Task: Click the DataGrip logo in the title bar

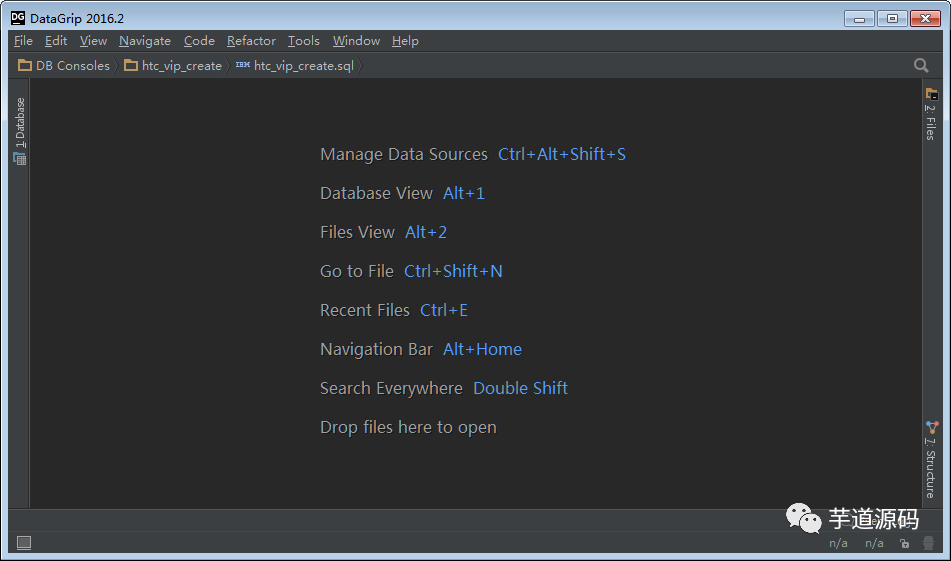Action: 18,17
